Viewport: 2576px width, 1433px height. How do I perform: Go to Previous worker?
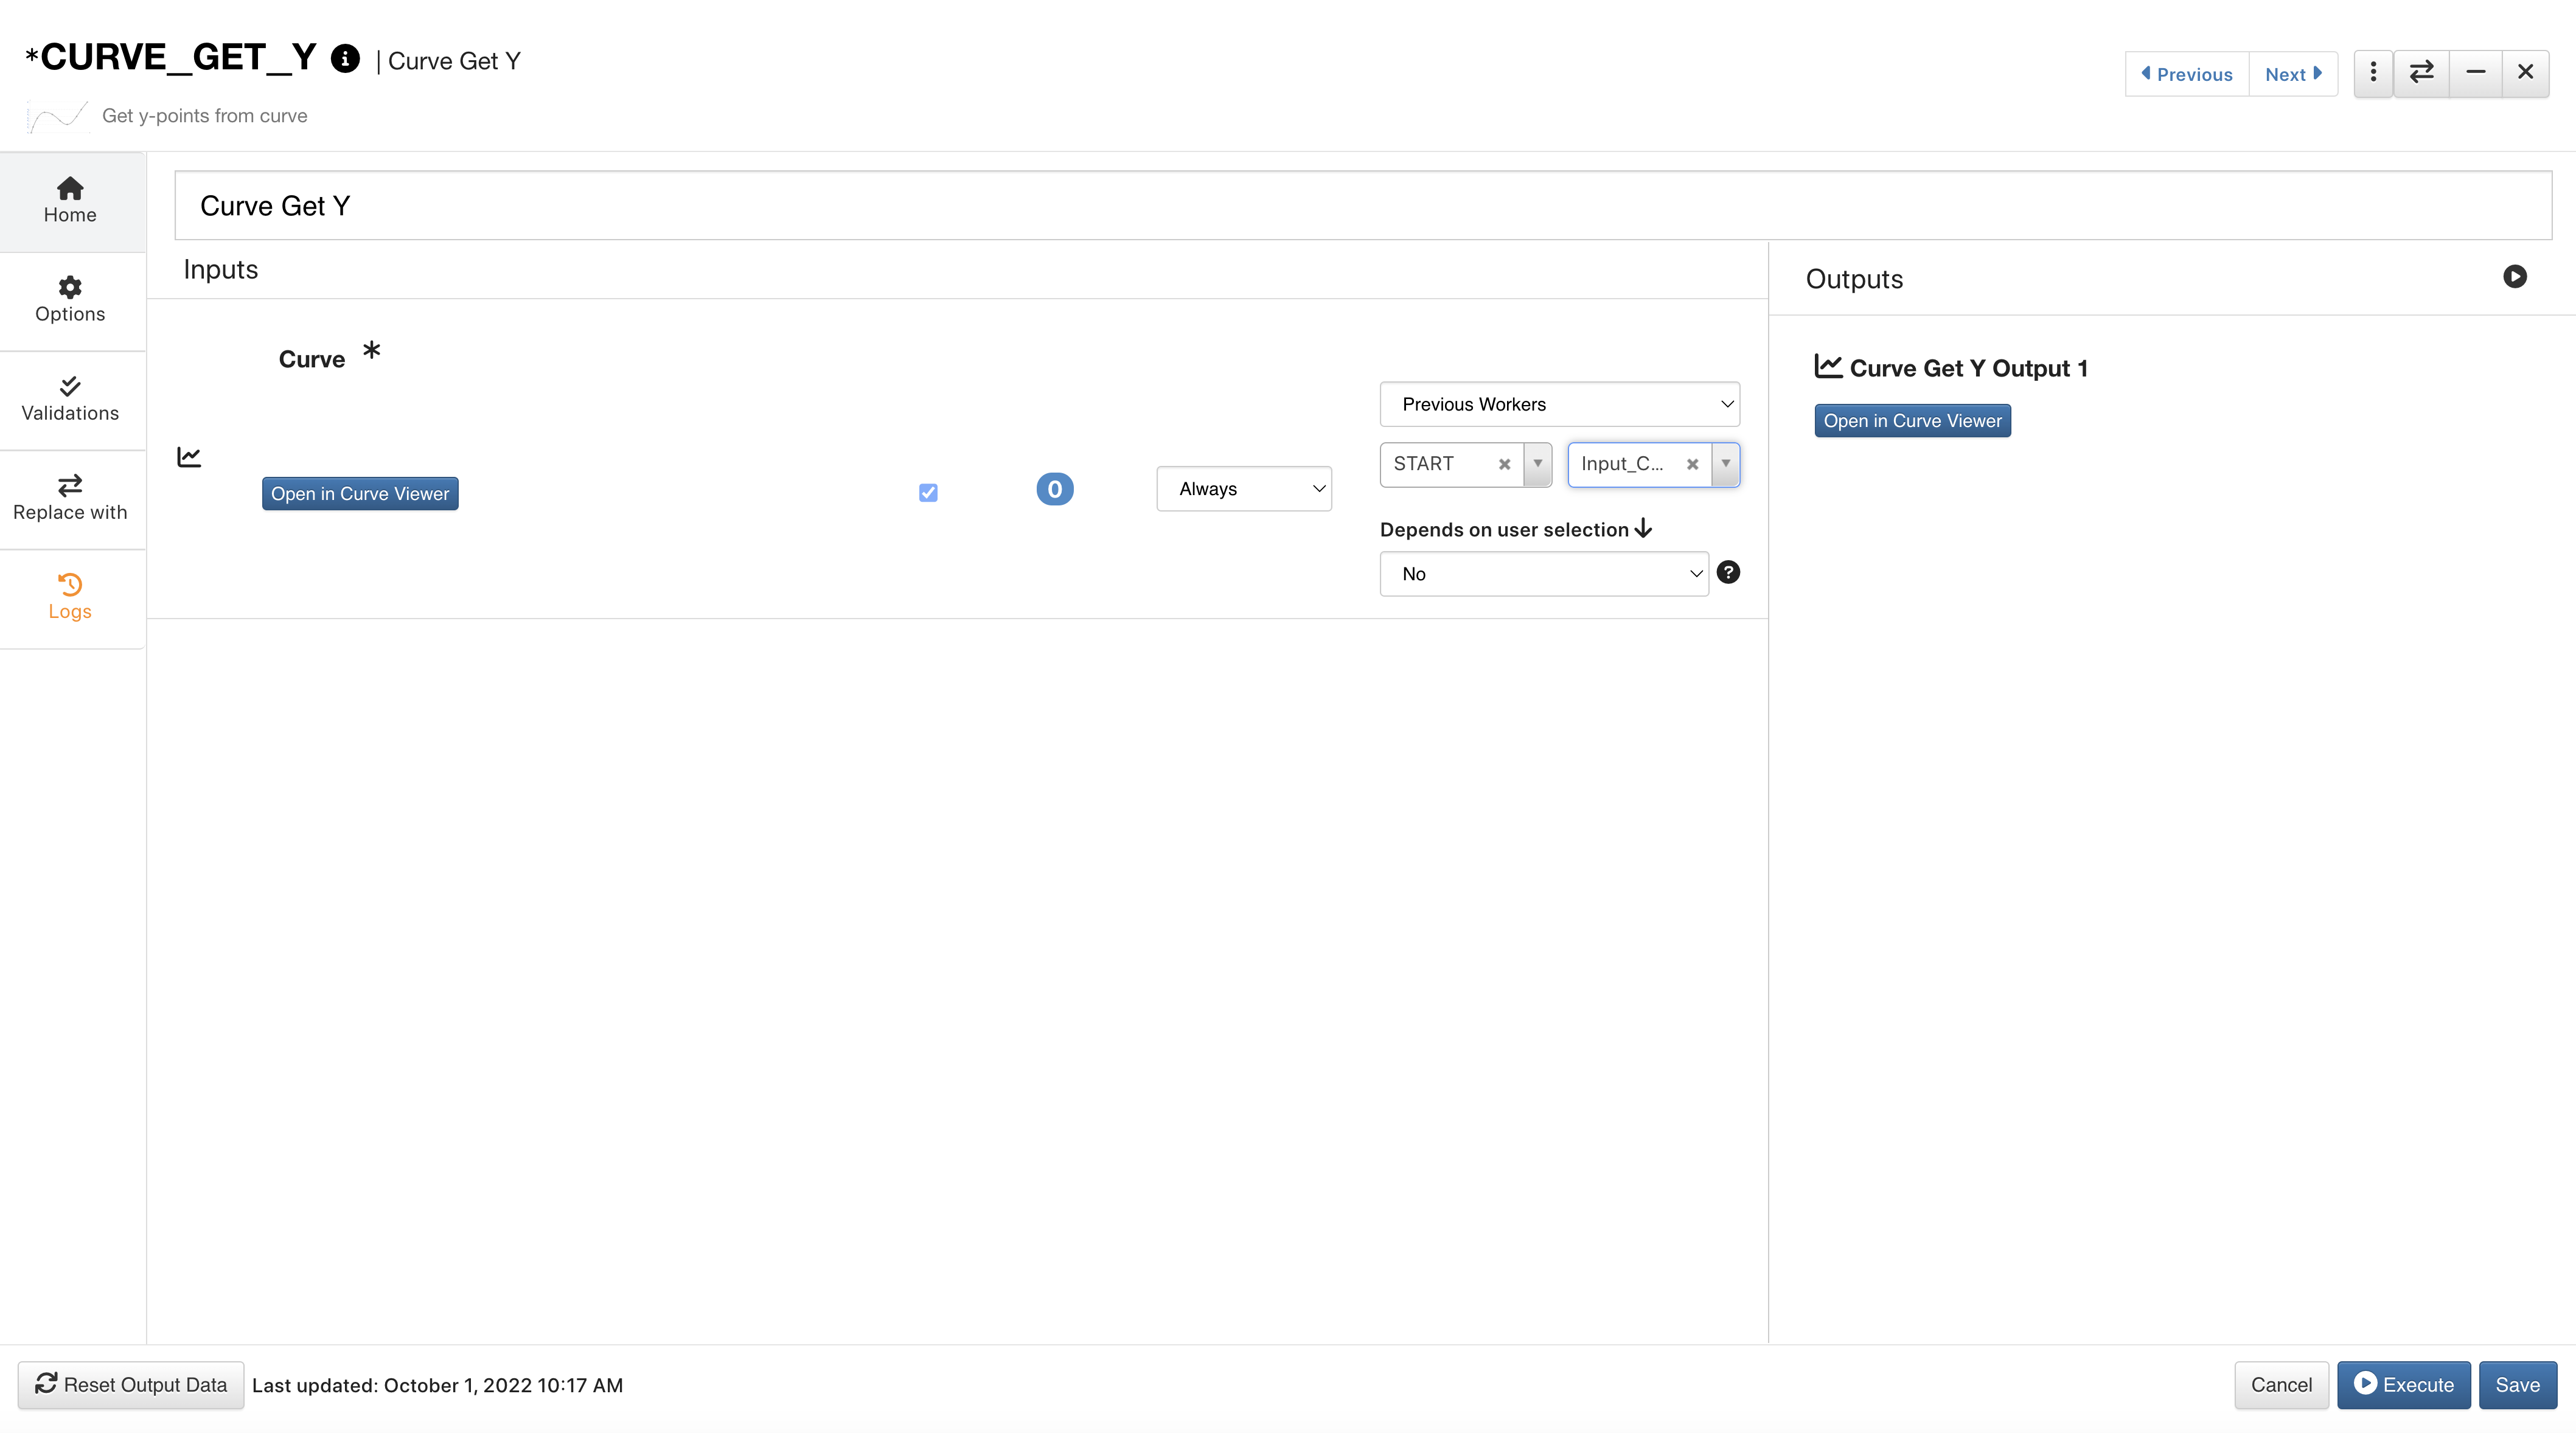coord(2187,74)
